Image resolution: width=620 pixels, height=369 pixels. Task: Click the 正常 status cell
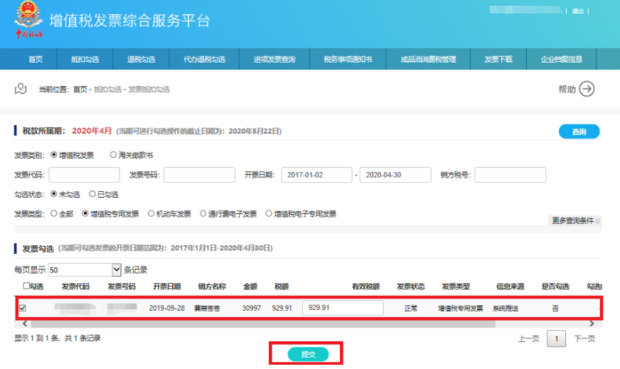(x=410, y=308)
